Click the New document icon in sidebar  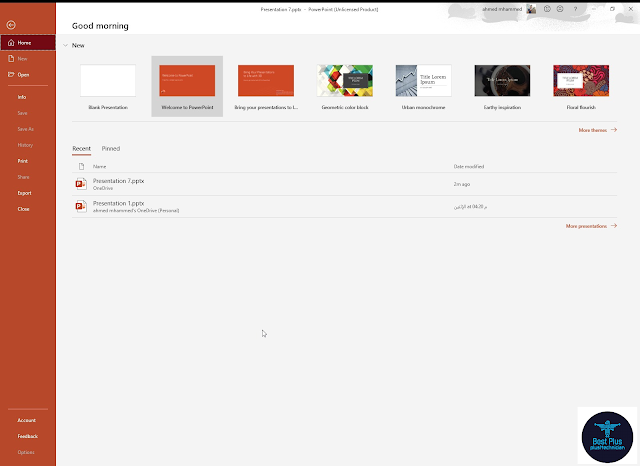click(x=11, y=59)
